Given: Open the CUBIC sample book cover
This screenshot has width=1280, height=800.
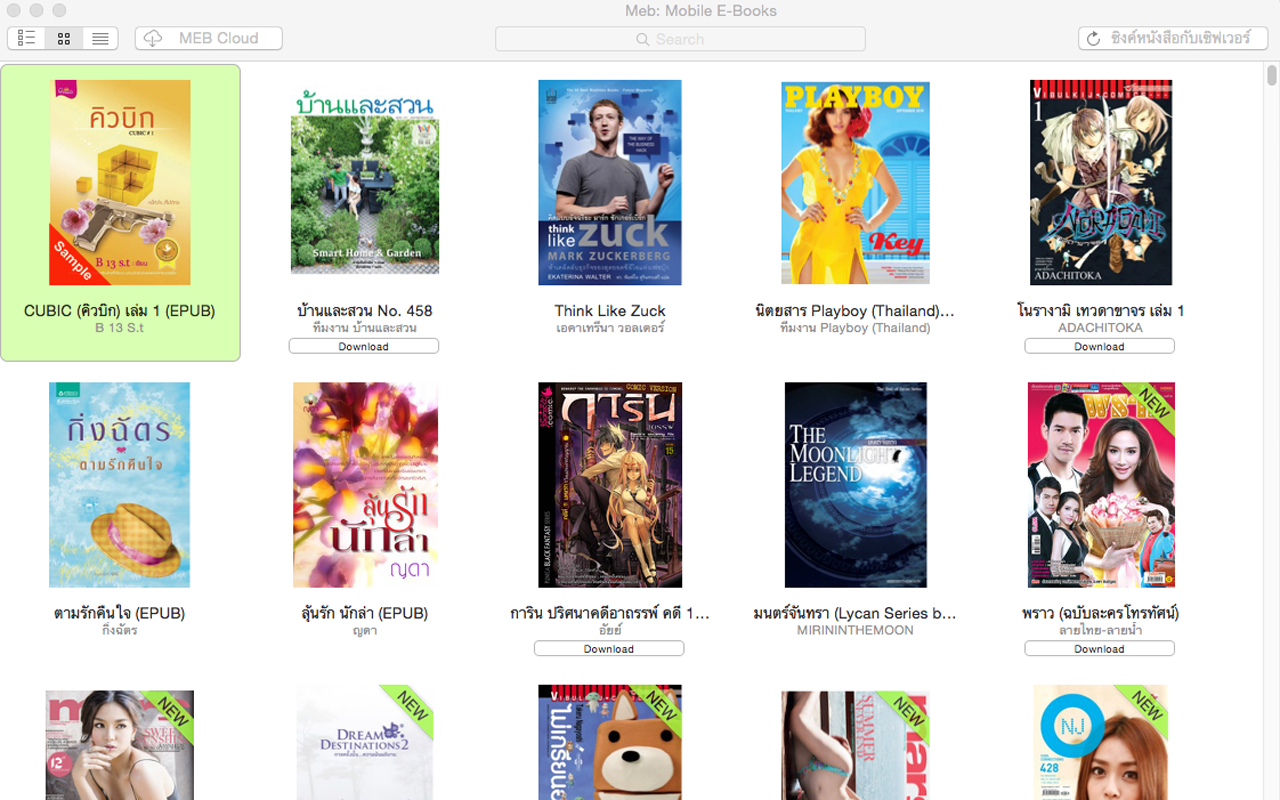Looking at the screenshot, I should 120,183.
